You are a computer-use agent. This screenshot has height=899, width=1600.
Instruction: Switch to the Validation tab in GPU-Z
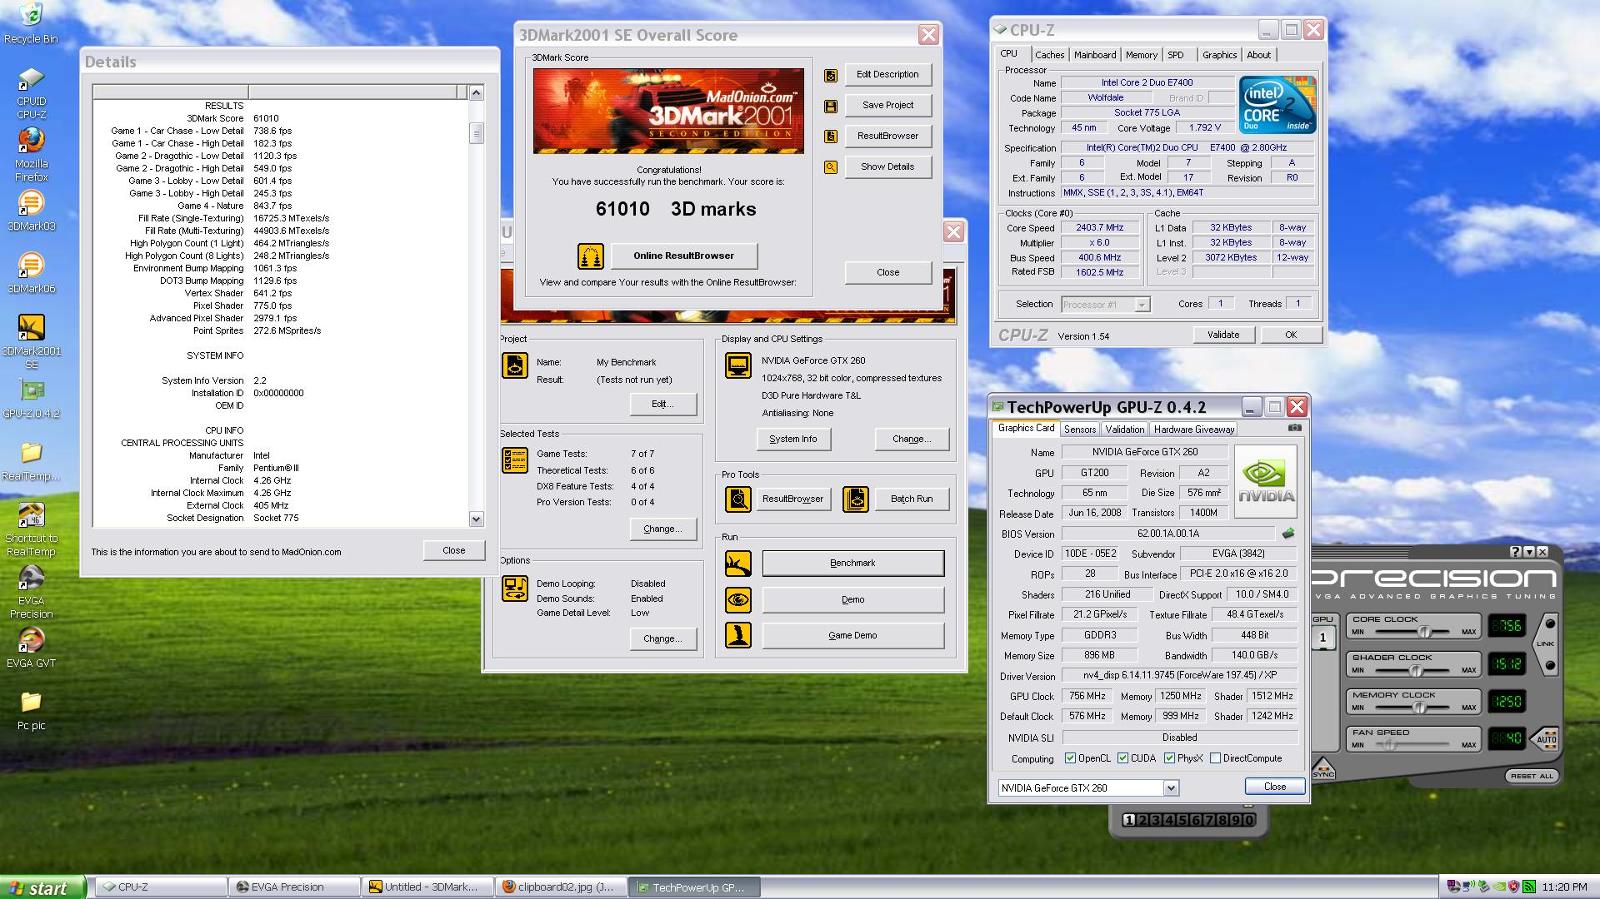[x=1125, y=429]
